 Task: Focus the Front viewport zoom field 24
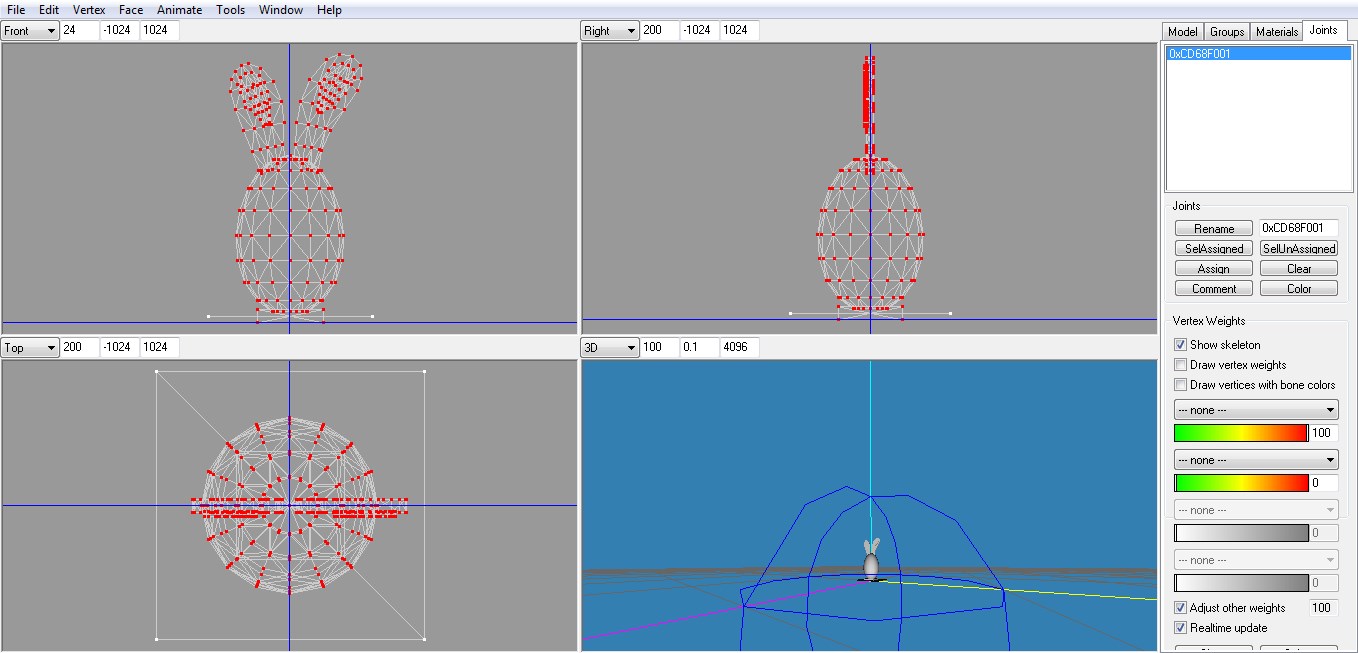(80, 31)
